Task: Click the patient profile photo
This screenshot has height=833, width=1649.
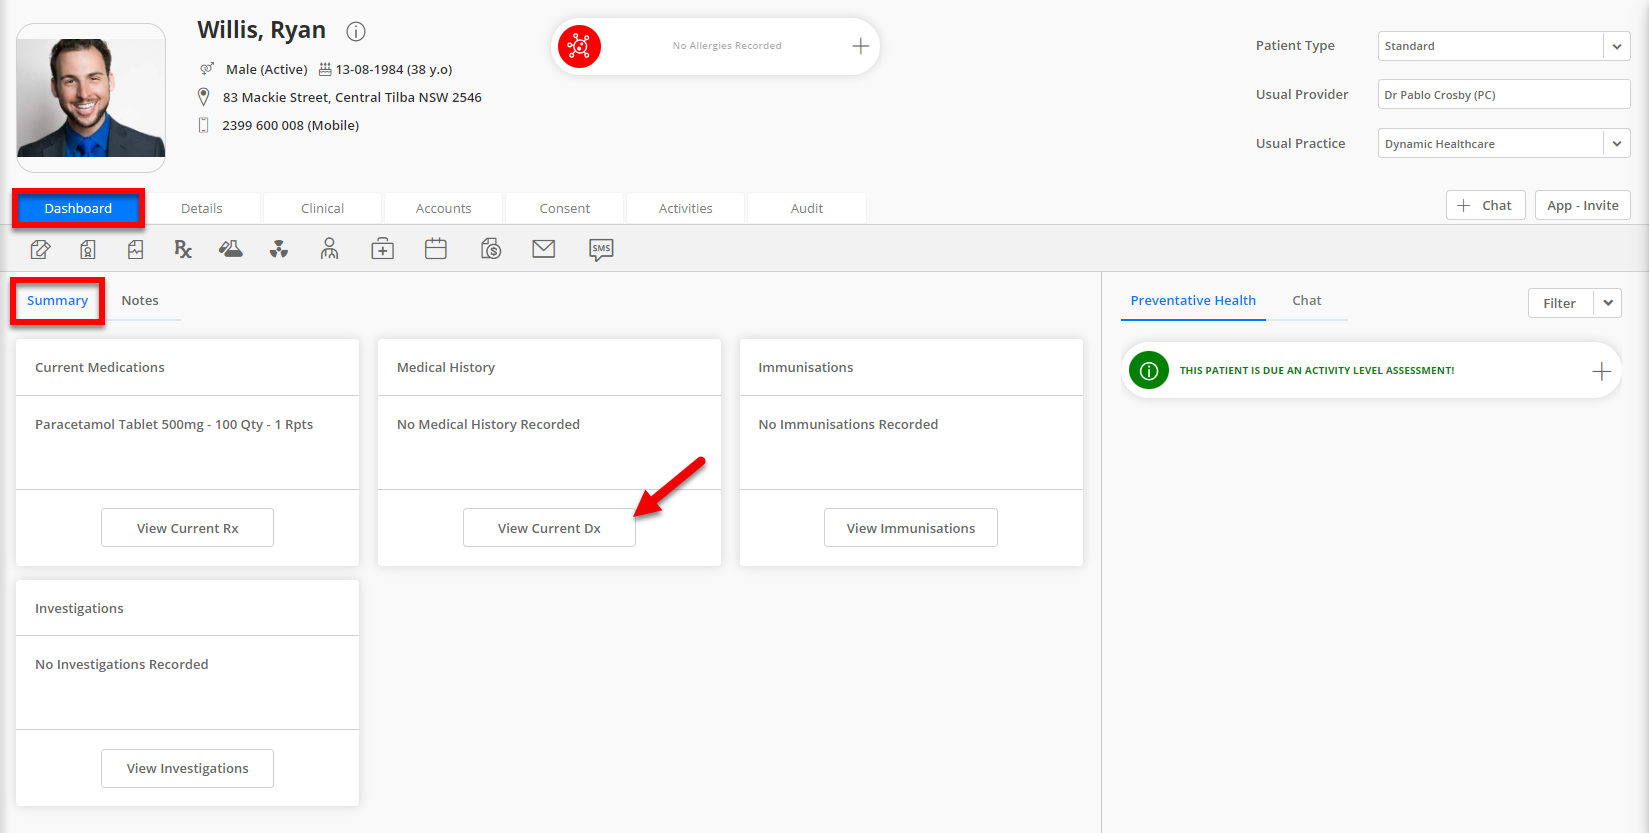Action: 91,98
